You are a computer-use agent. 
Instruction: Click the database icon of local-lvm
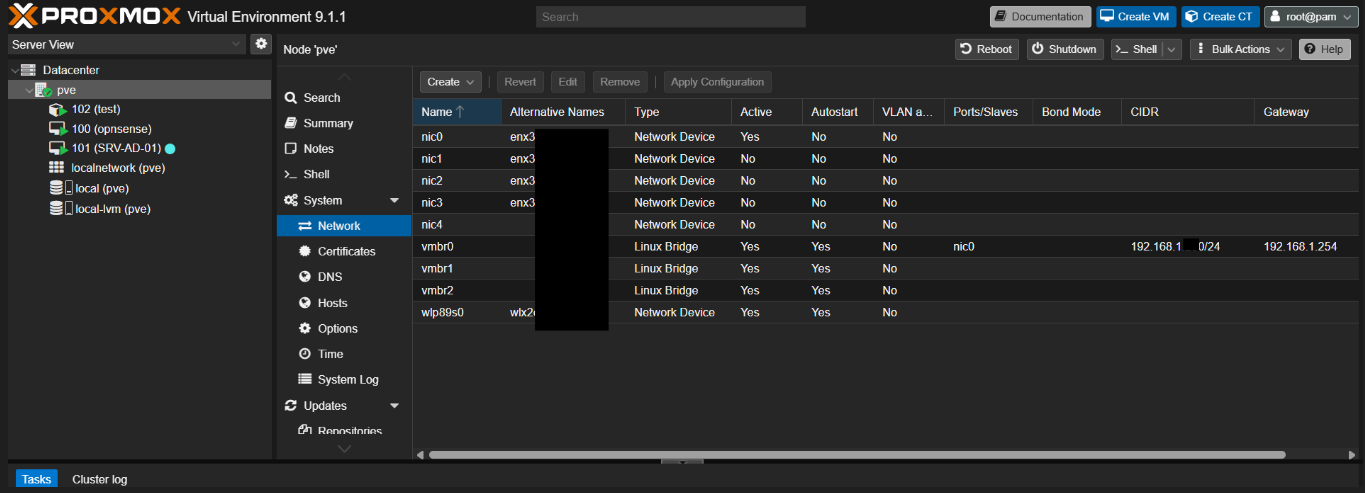click(56, 209)
